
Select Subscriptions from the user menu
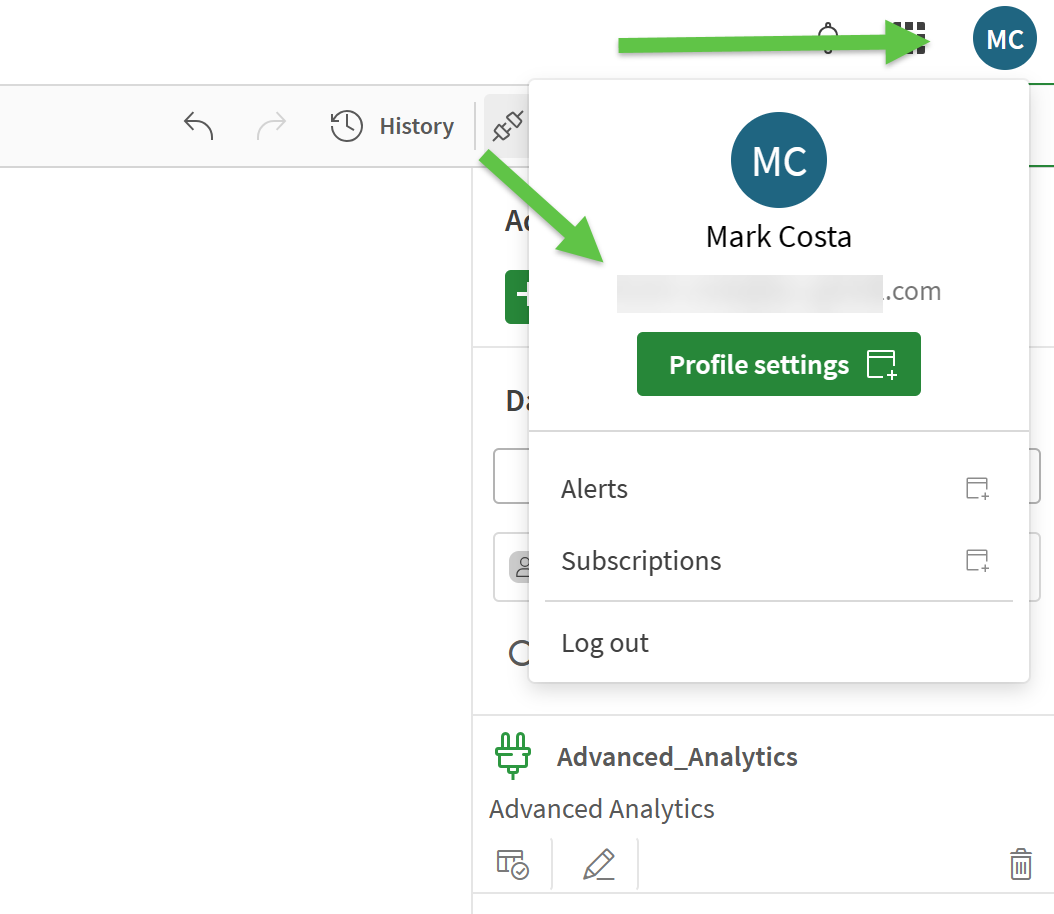coord(641,561)
